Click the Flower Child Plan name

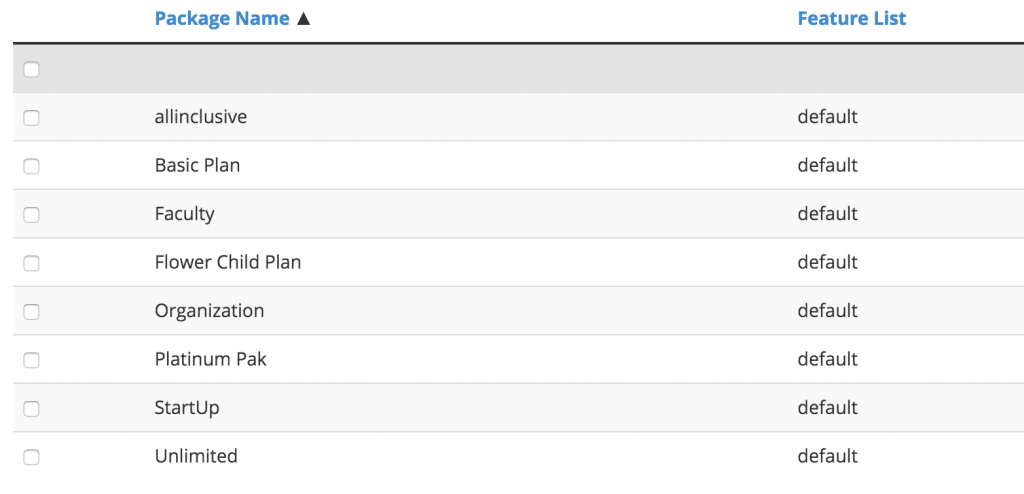tap(228, 262)
